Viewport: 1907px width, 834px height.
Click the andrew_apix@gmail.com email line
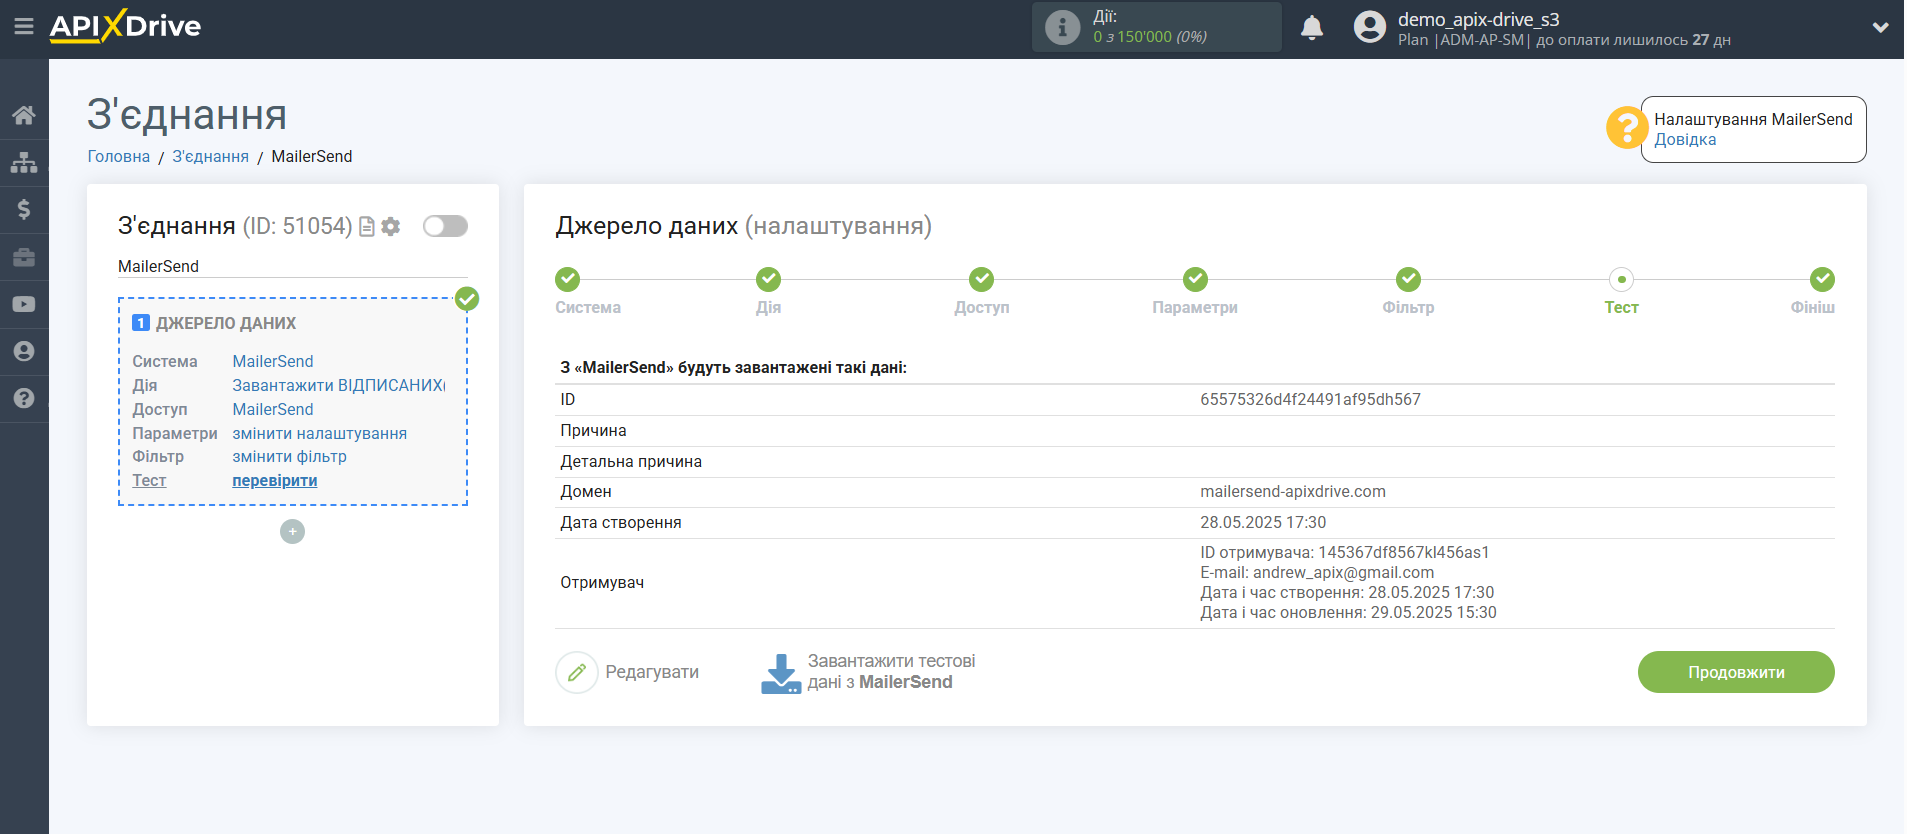point(1317,572)
